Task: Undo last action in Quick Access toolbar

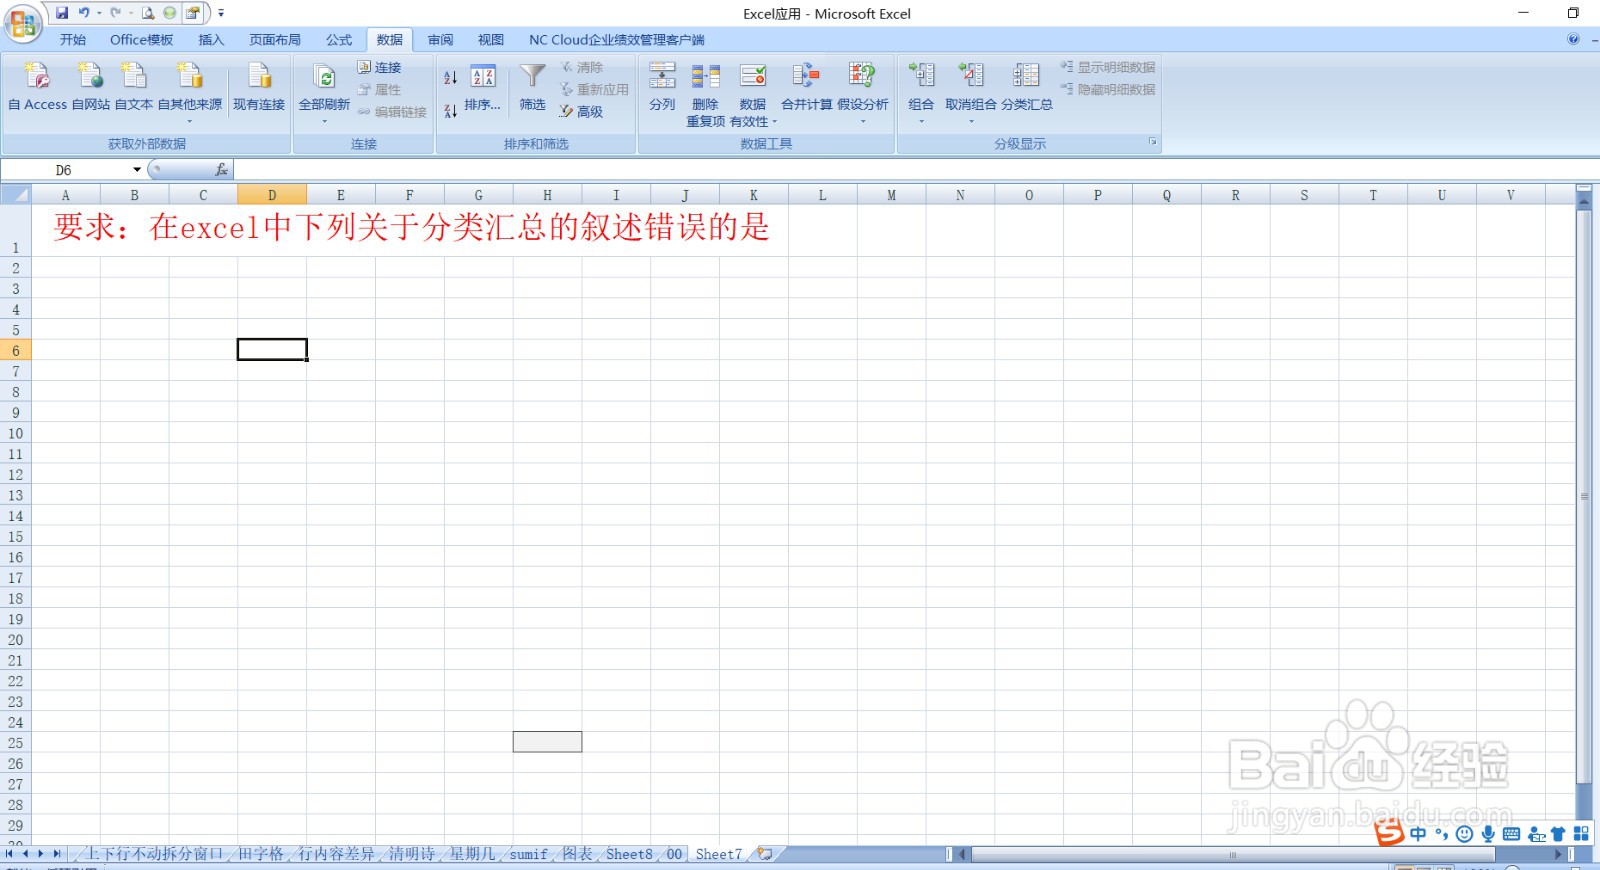Action: pos(84,13)
